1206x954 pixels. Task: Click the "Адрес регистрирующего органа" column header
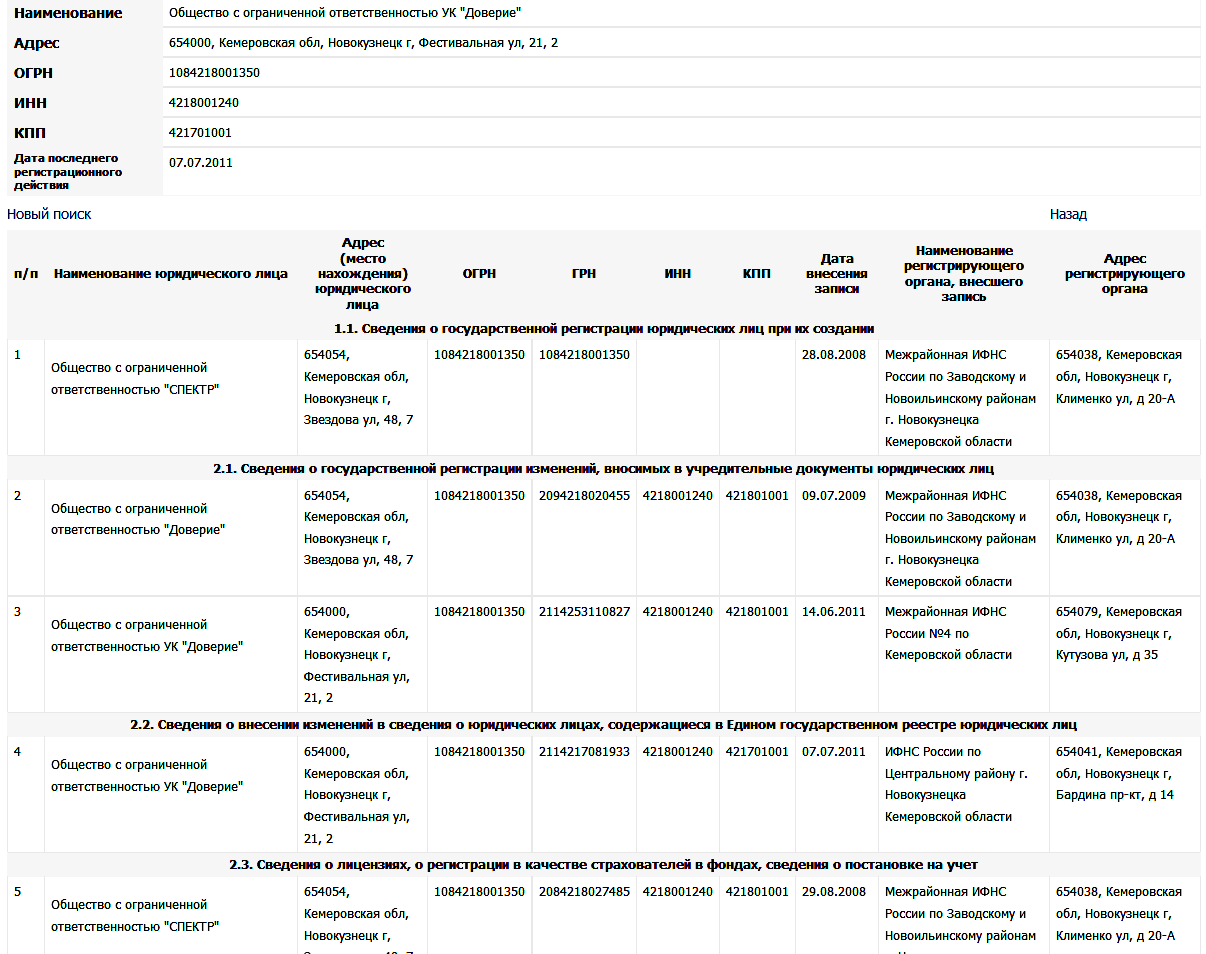(x=1124, y=274)
